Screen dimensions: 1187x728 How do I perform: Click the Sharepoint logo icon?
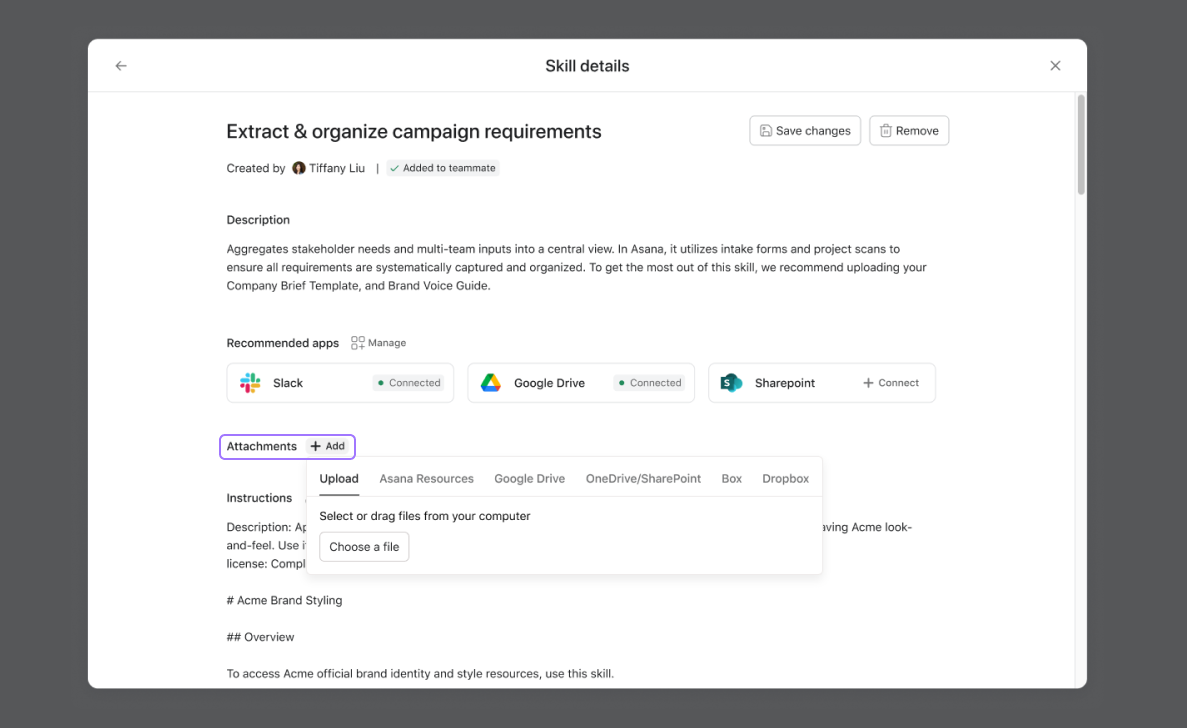tap(731, 383)
